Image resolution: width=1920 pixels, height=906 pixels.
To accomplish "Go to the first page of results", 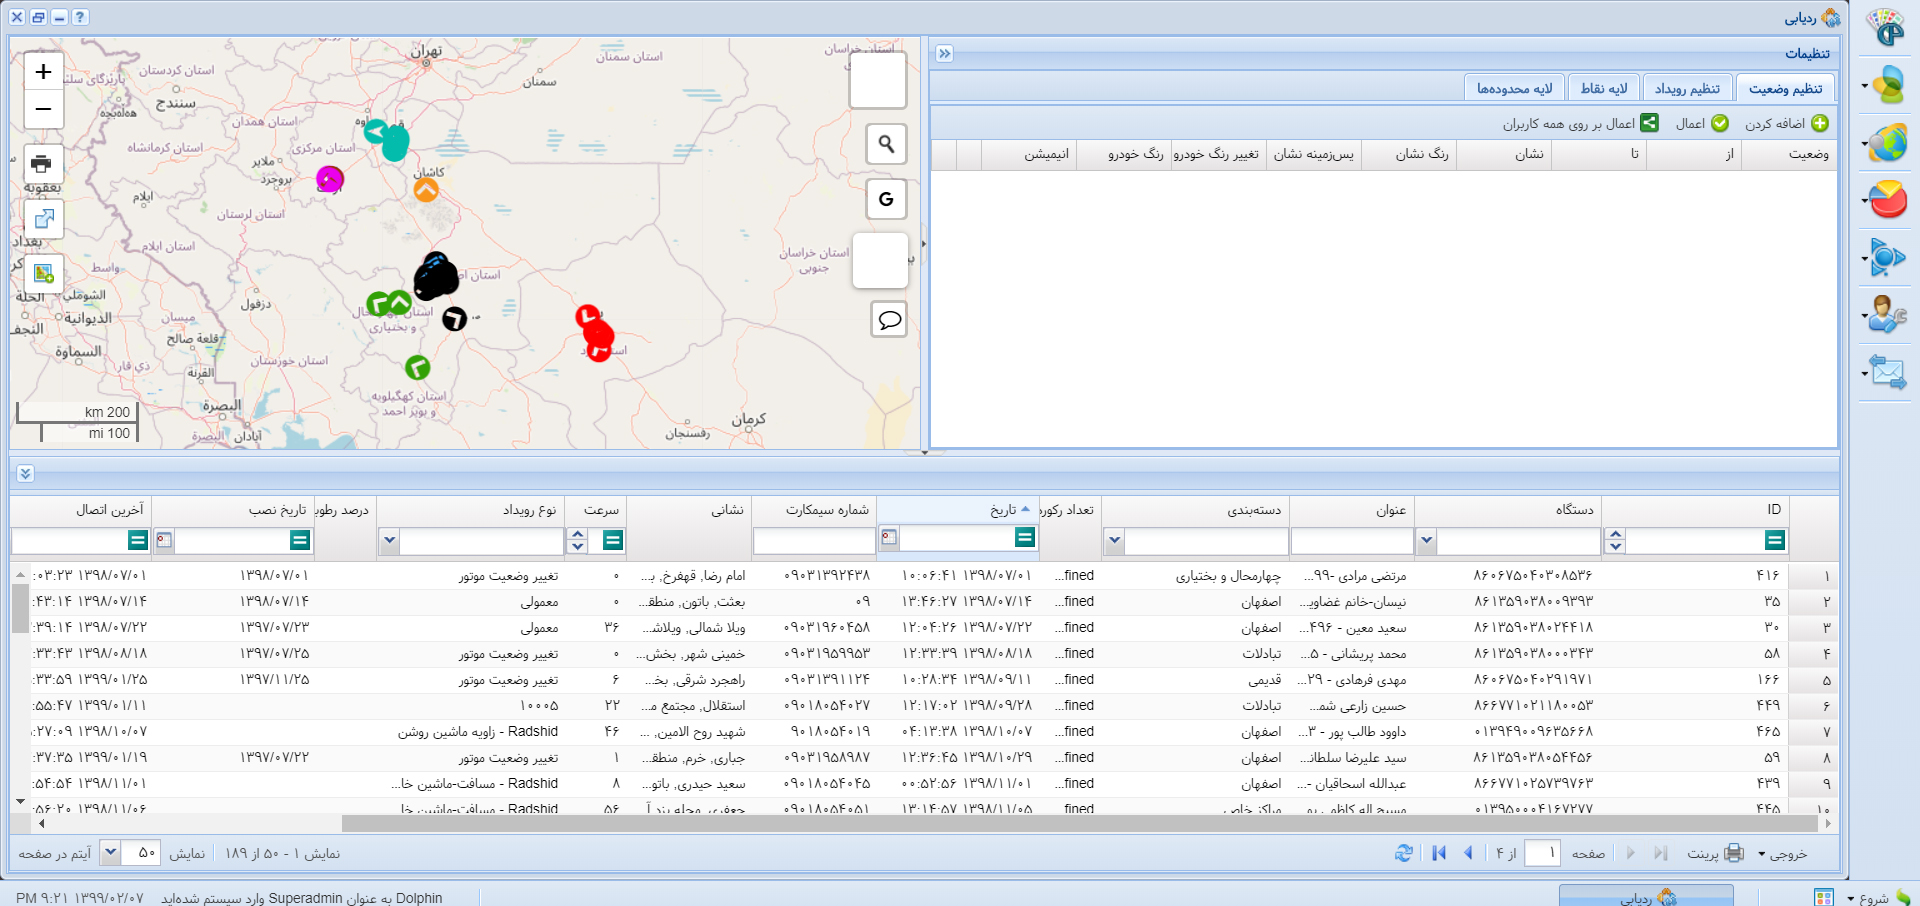I will click(1439, 853).
